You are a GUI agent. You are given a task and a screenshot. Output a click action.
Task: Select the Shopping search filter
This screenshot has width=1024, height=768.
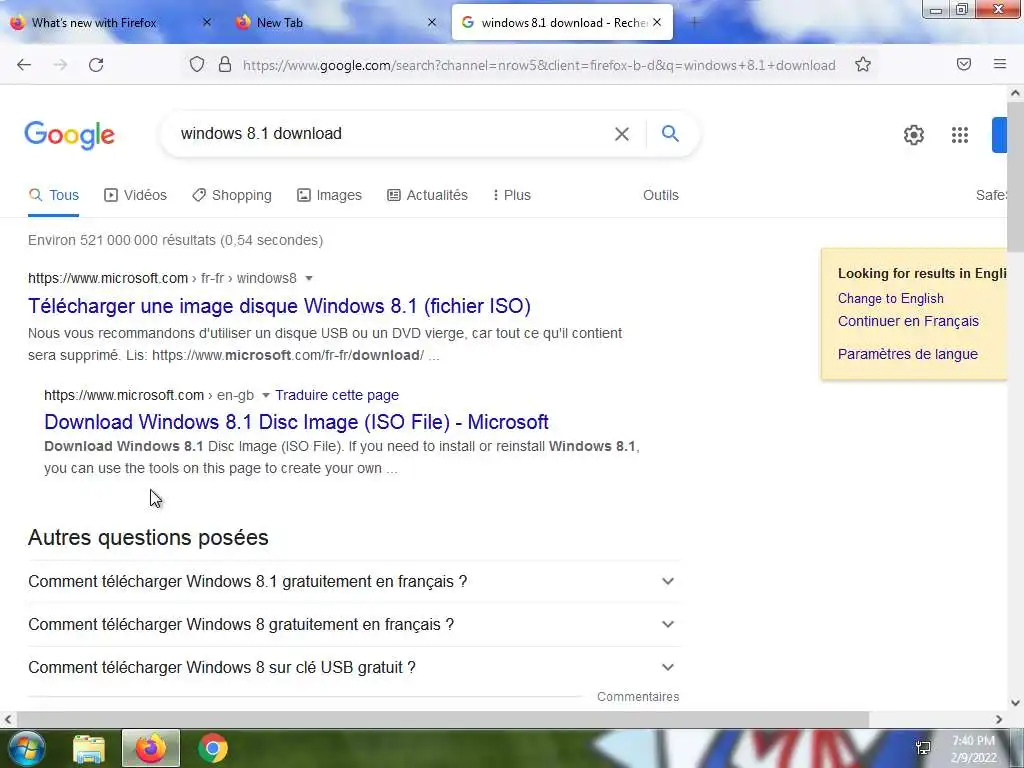click(232, 195)
